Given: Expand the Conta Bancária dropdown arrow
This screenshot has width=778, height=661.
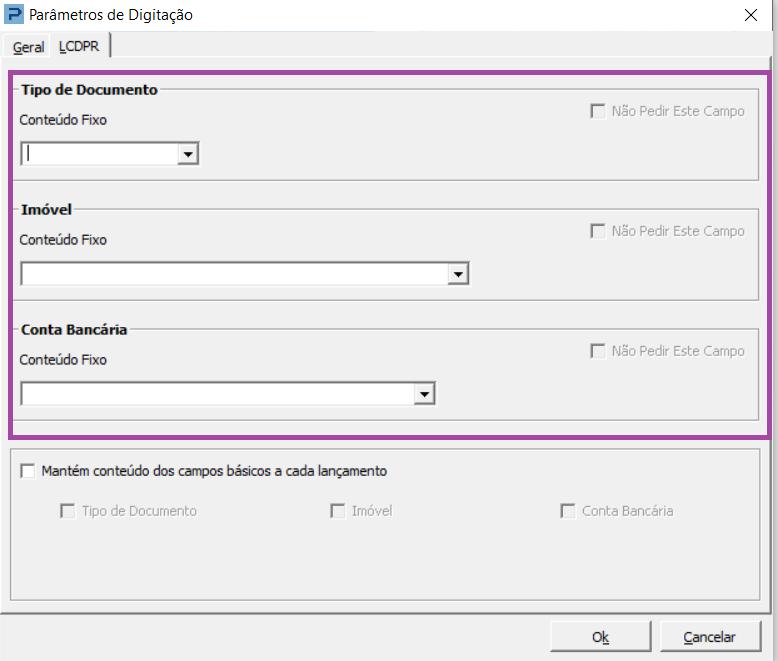Looking at the screenshot, I should 424,394.
